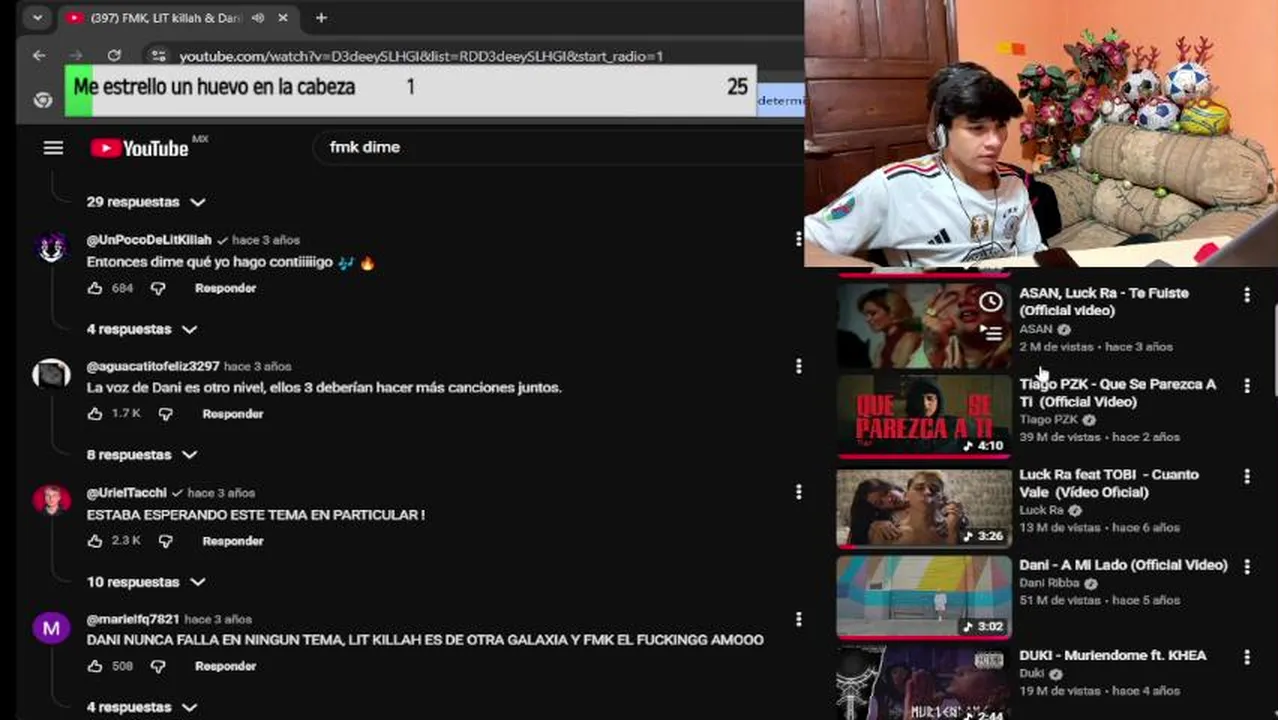Like the @UrielTacchi comment
Viewport: 1278px width, 720px height.
[x=95, y=541]
